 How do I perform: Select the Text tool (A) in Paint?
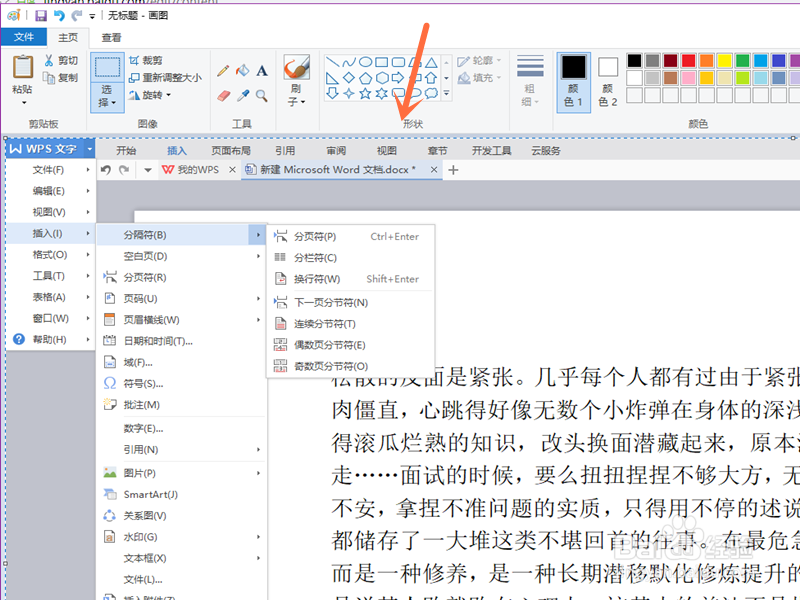(x=261, y=70)
